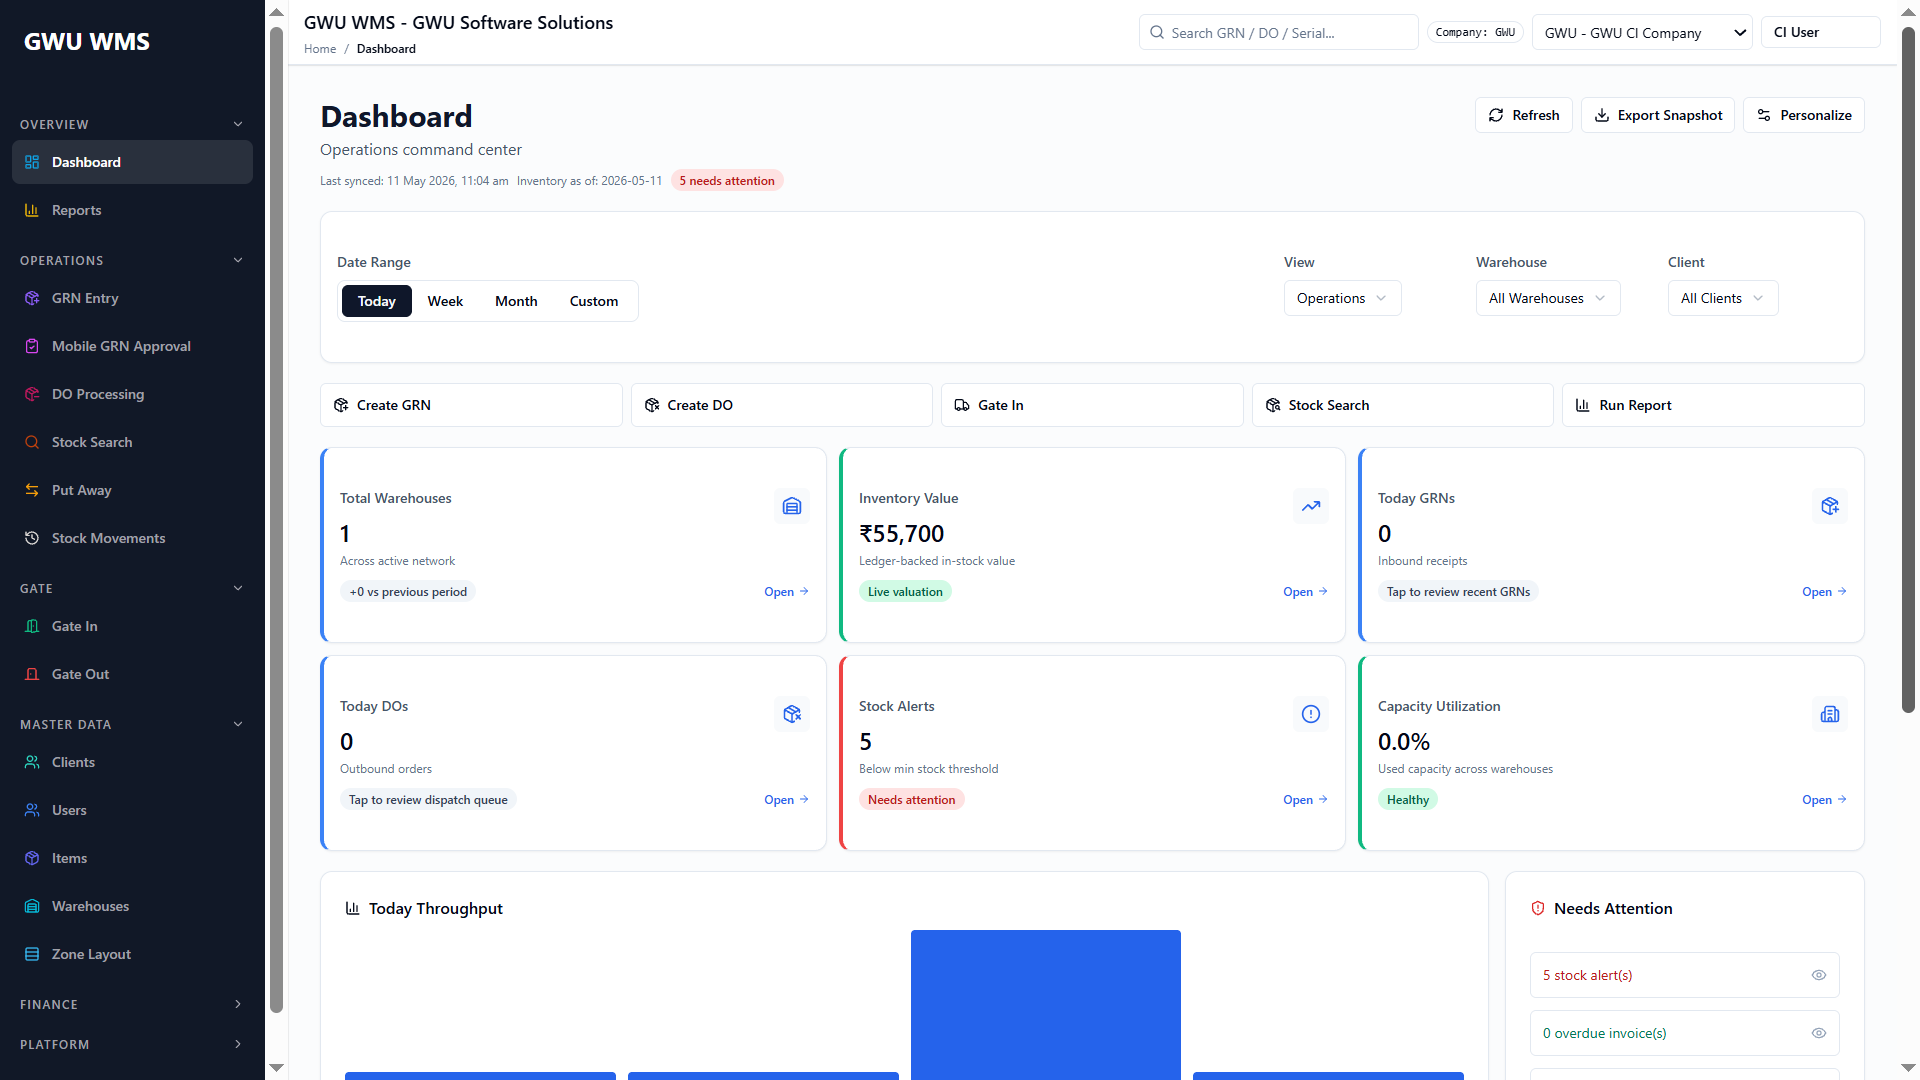Click the GRN Entry package icon

click(x=32, y=298)
